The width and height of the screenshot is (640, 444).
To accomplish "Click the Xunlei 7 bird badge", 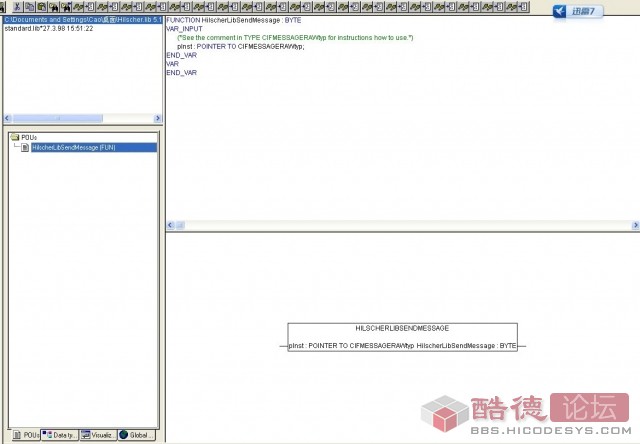I will 575,12.
